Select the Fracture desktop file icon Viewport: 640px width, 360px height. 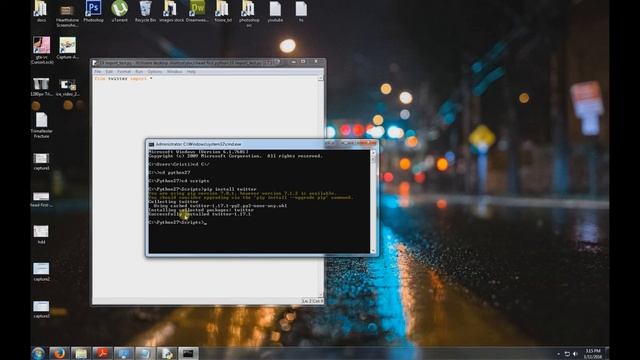(x=42, y=125)
